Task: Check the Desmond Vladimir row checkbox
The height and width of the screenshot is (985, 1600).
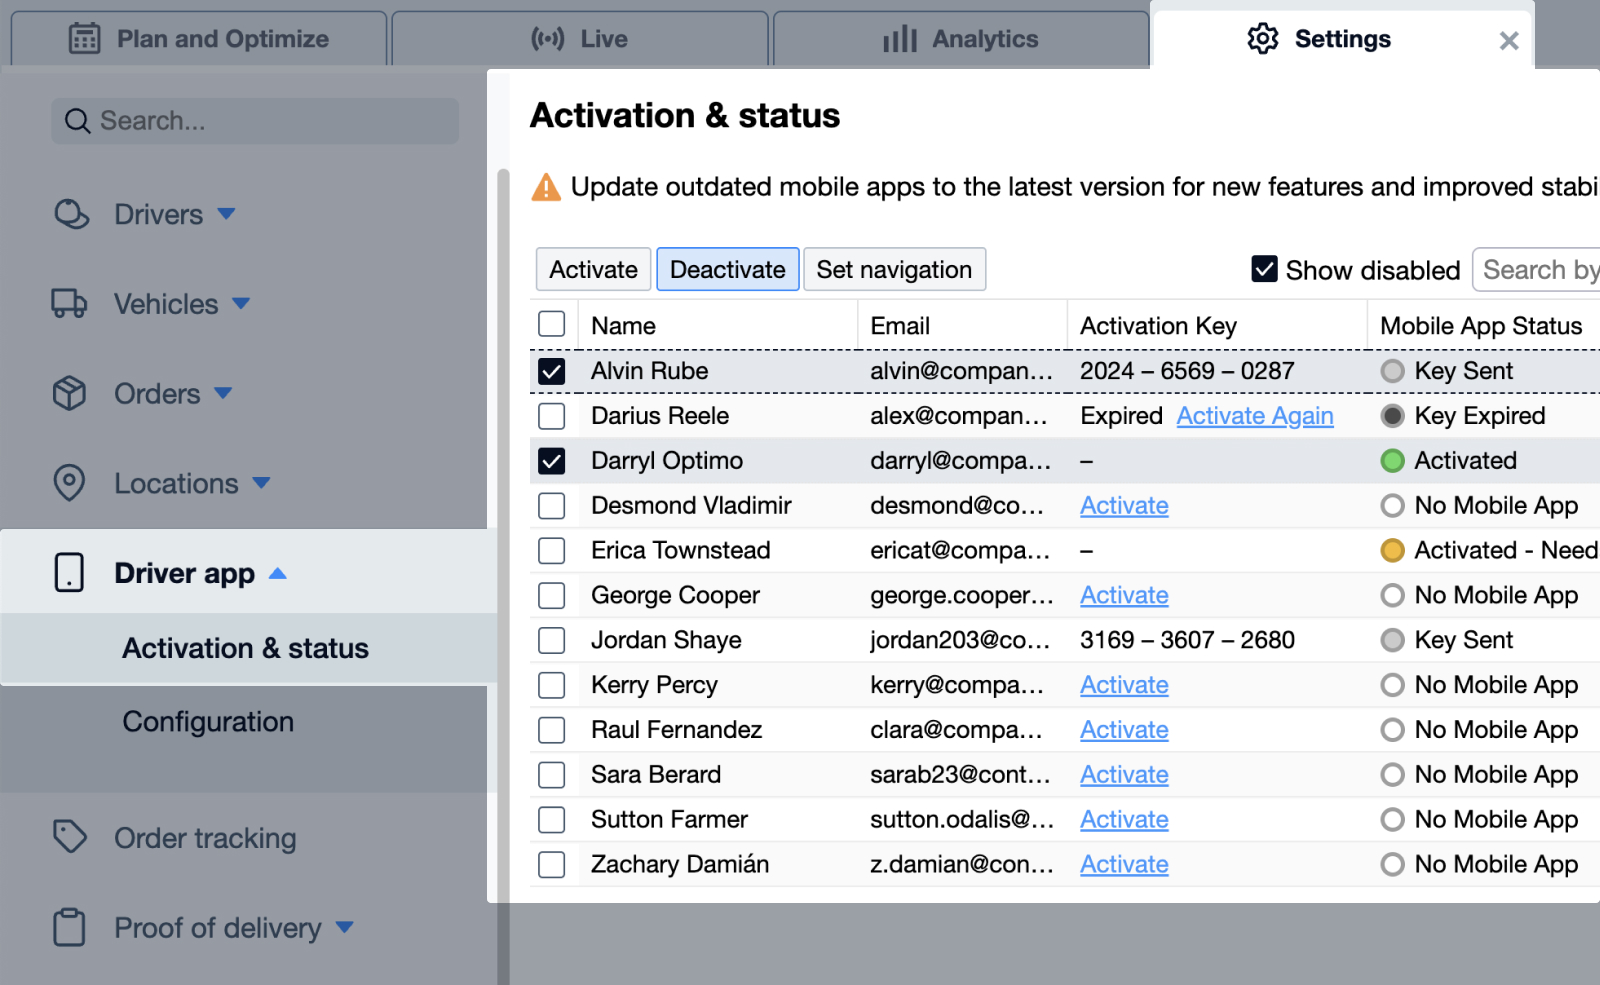Action: (x=552, y=506)
